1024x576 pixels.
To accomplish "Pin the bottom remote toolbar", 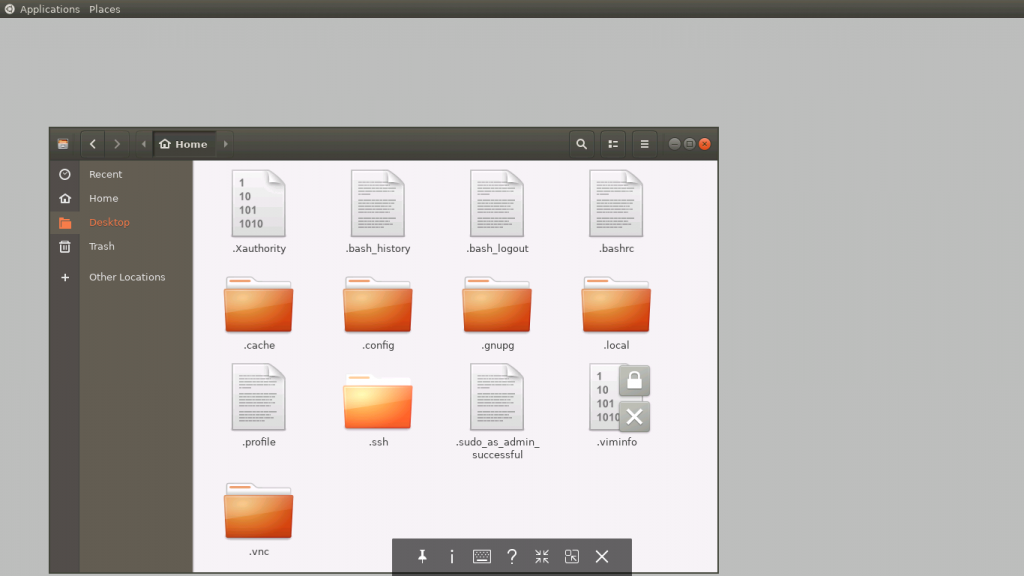I will (x=422, y=557).
